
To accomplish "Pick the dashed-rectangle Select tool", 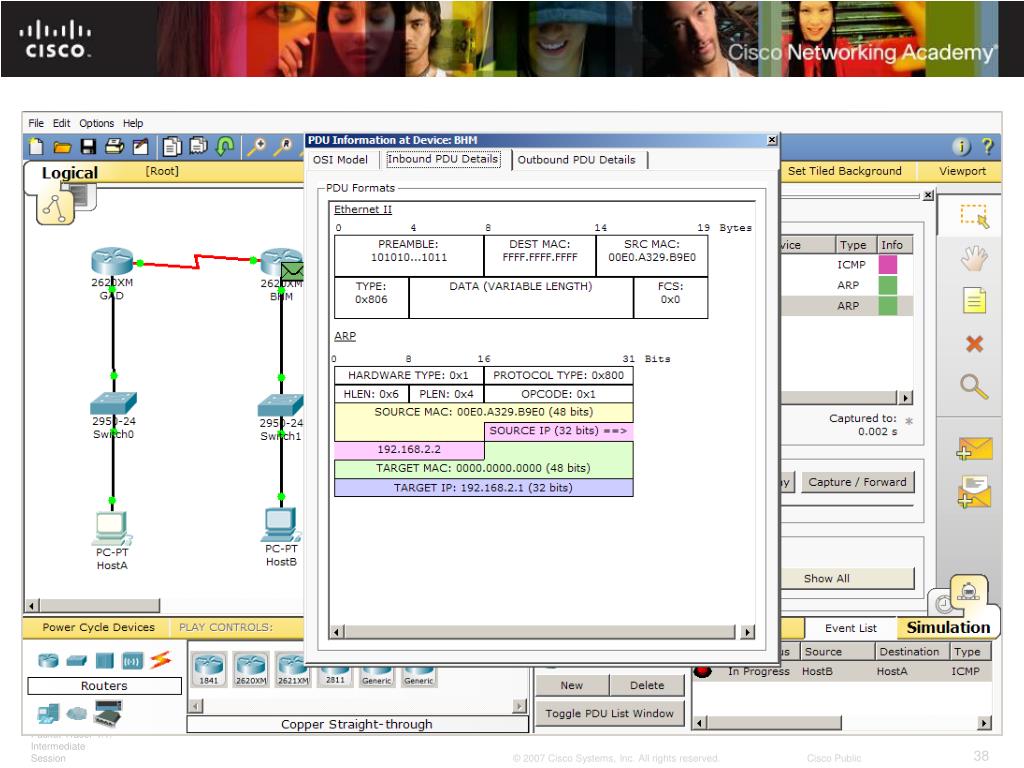I will [x=974, y=216].
